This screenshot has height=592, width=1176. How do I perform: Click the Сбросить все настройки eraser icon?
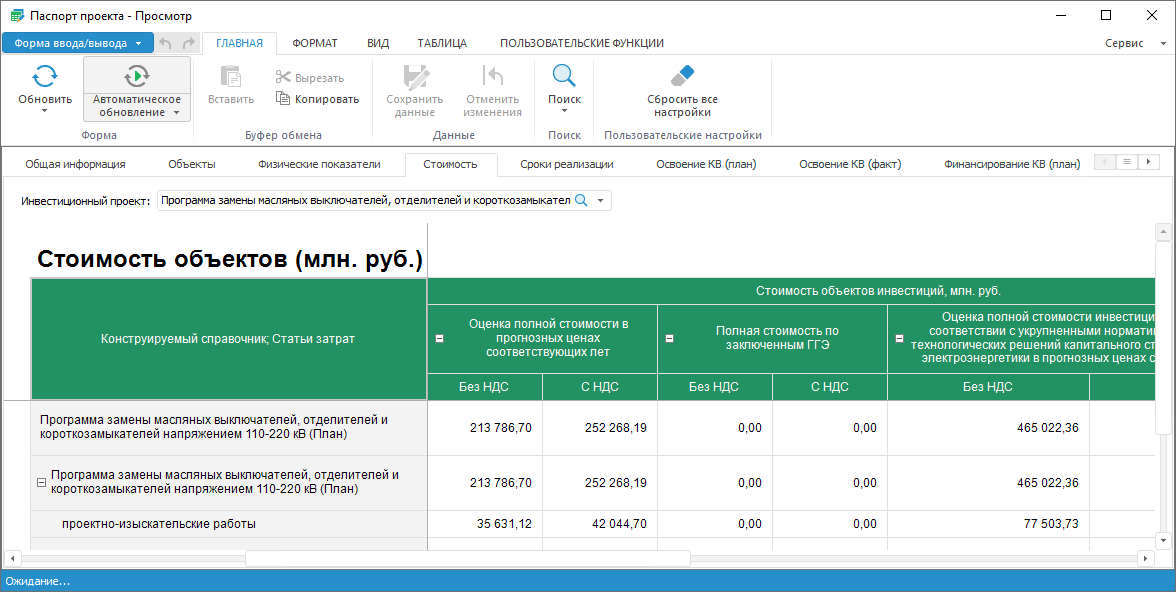(x=682, y=77)
